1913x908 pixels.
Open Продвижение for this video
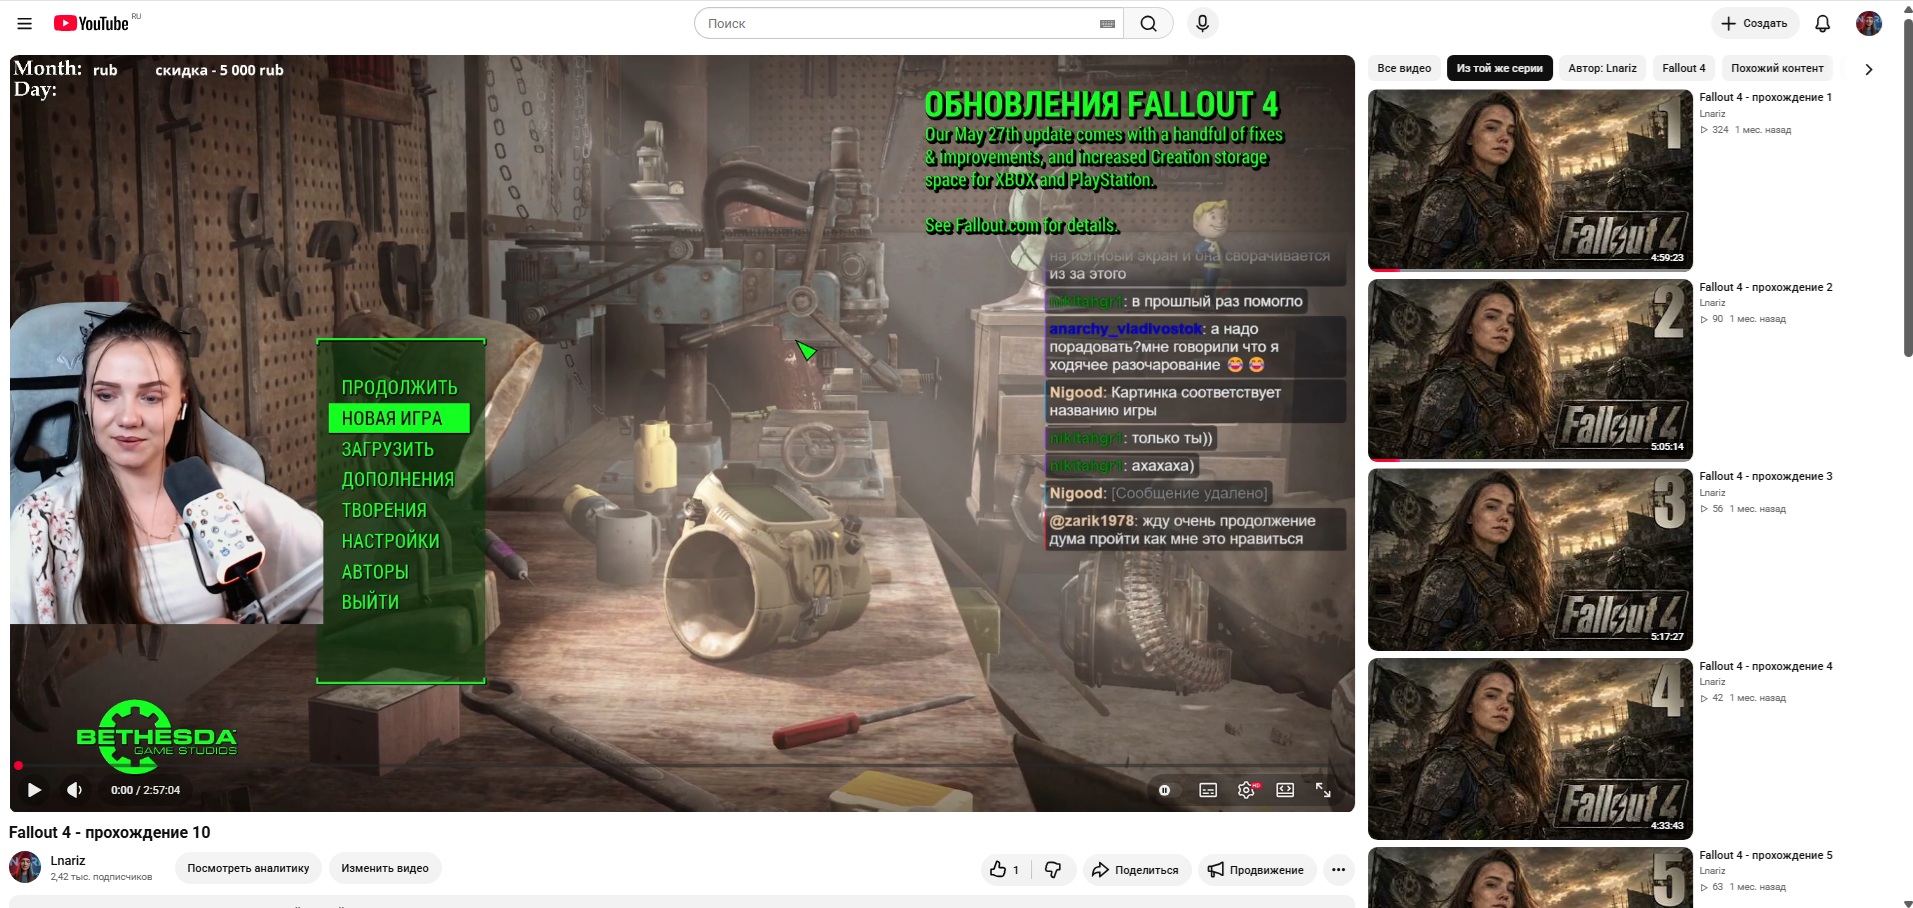(x=1257, y=870)
